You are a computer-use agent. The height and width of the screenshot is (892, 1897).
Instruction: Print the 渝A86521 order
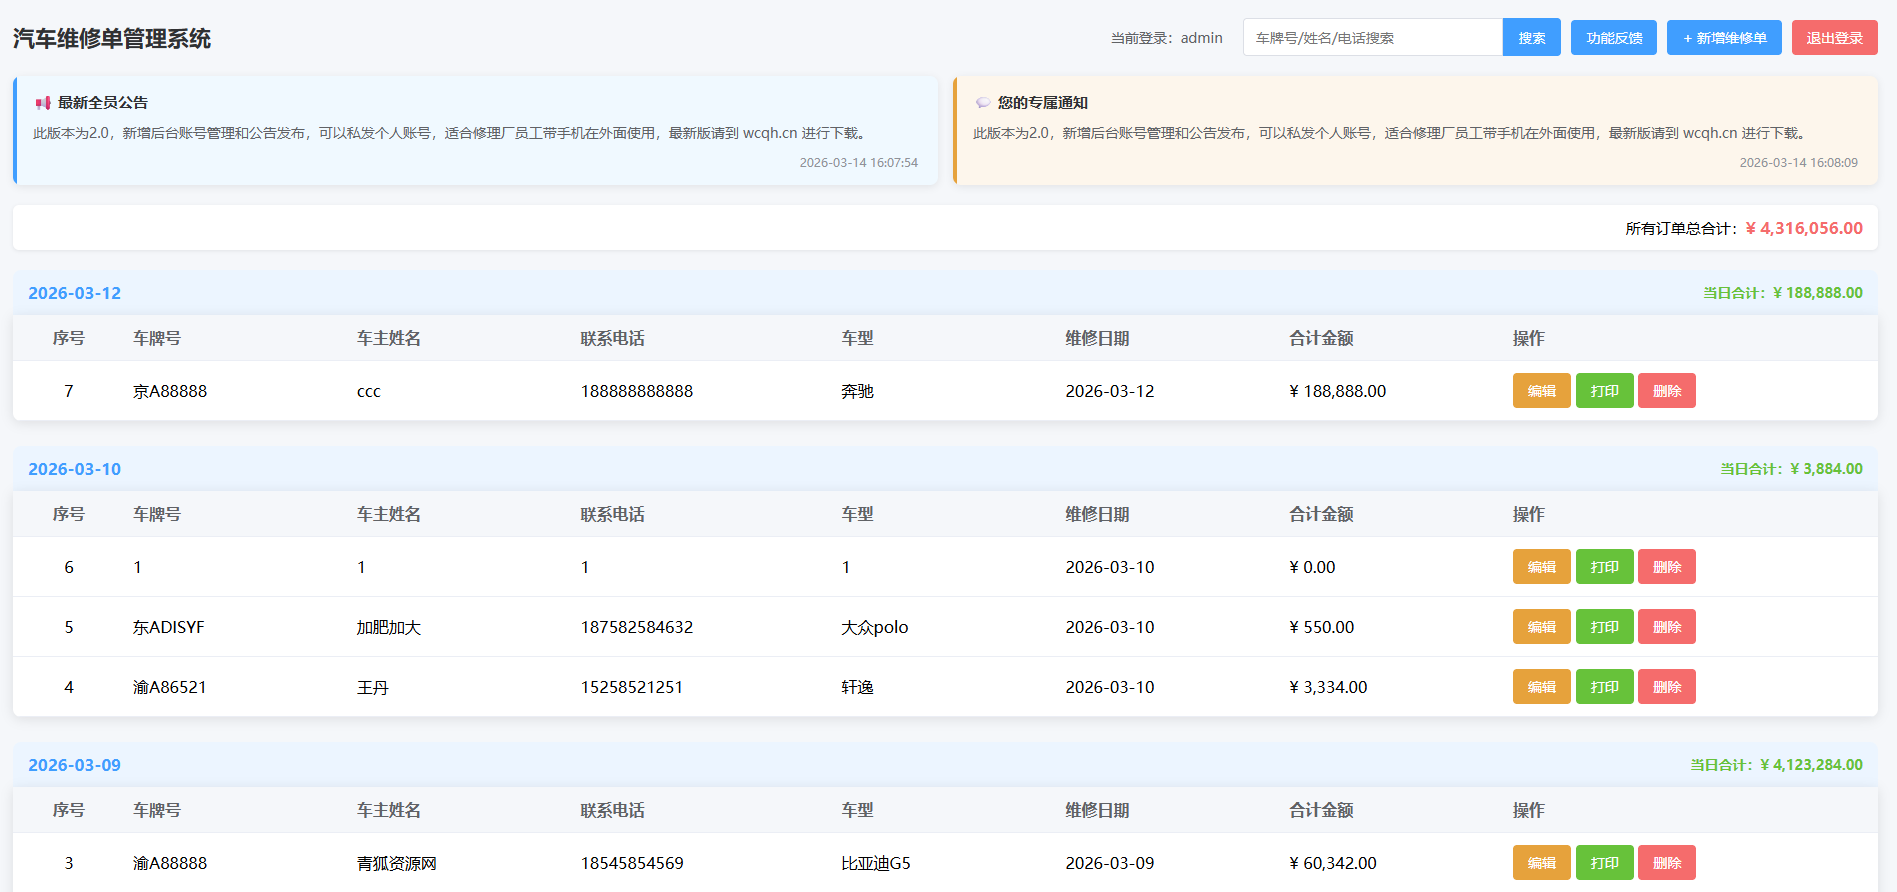click(1604, 687)
